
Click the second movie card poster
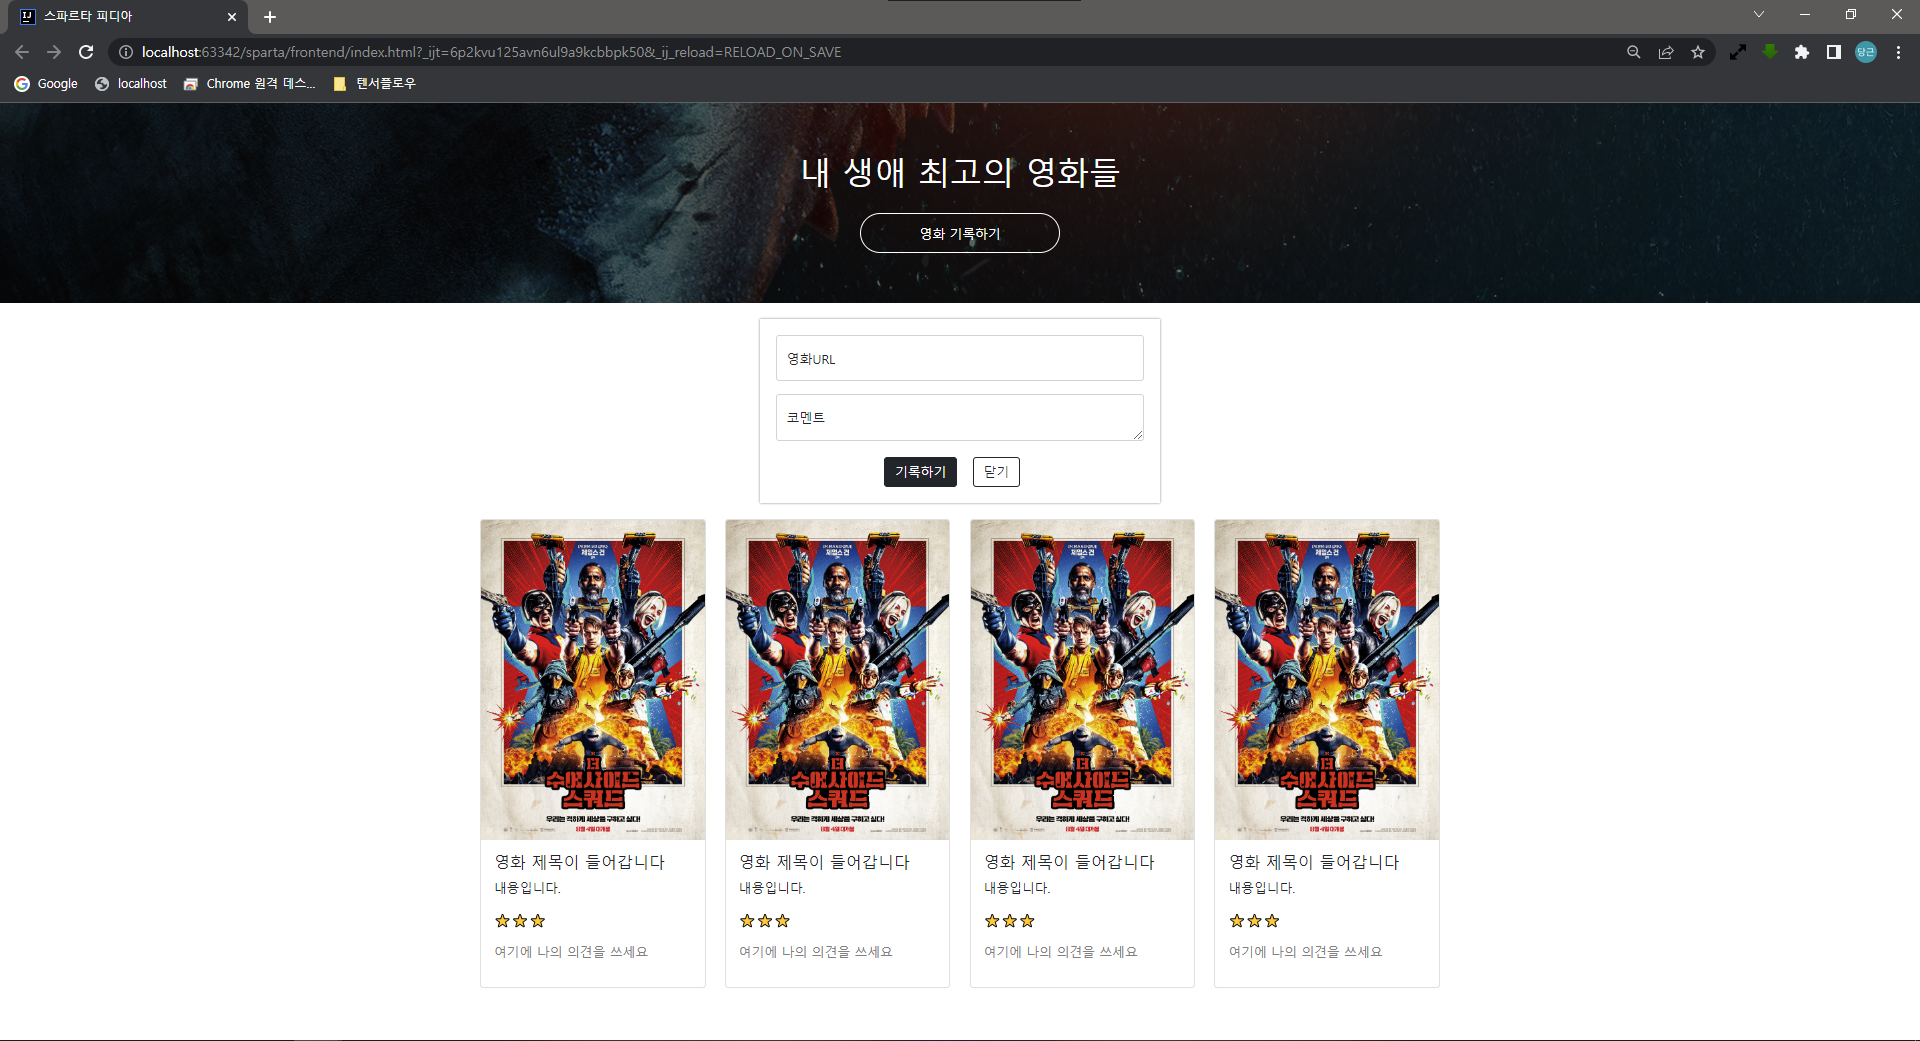pyautogui.click(x=837, y=679)
